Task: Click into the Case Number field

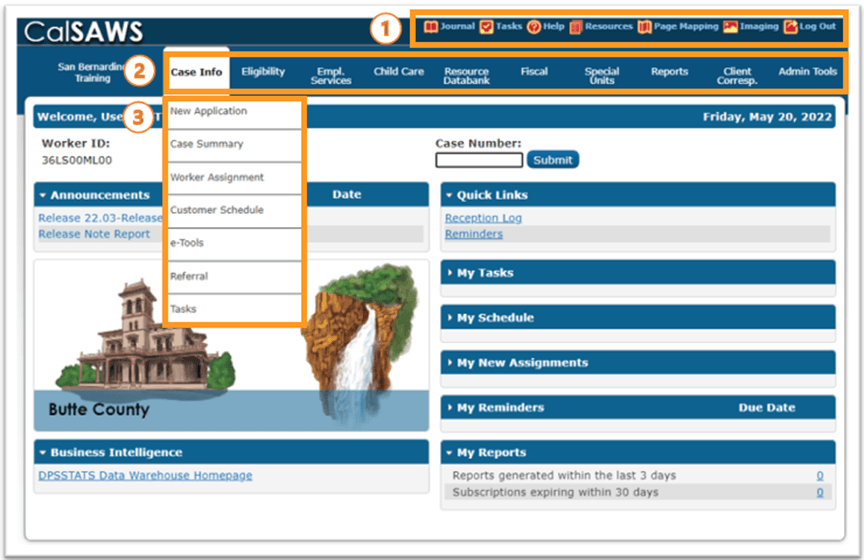Action: pos(479,160)
